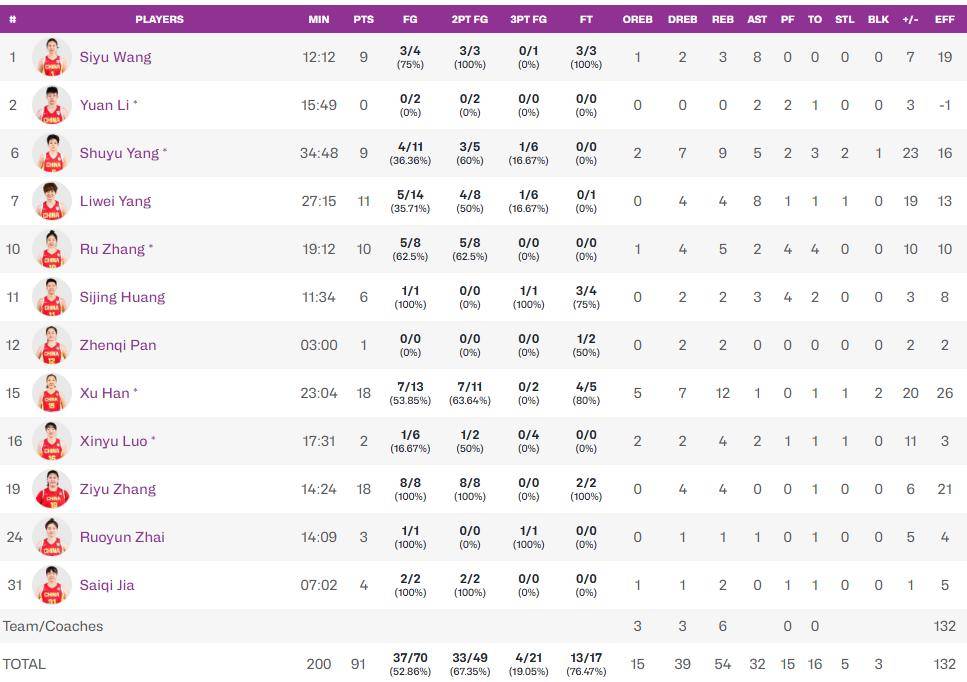This screenshot has height=682, width=967.
Task: Click Ruoyun Zhai's avatar image
Action: pos(51,537)
